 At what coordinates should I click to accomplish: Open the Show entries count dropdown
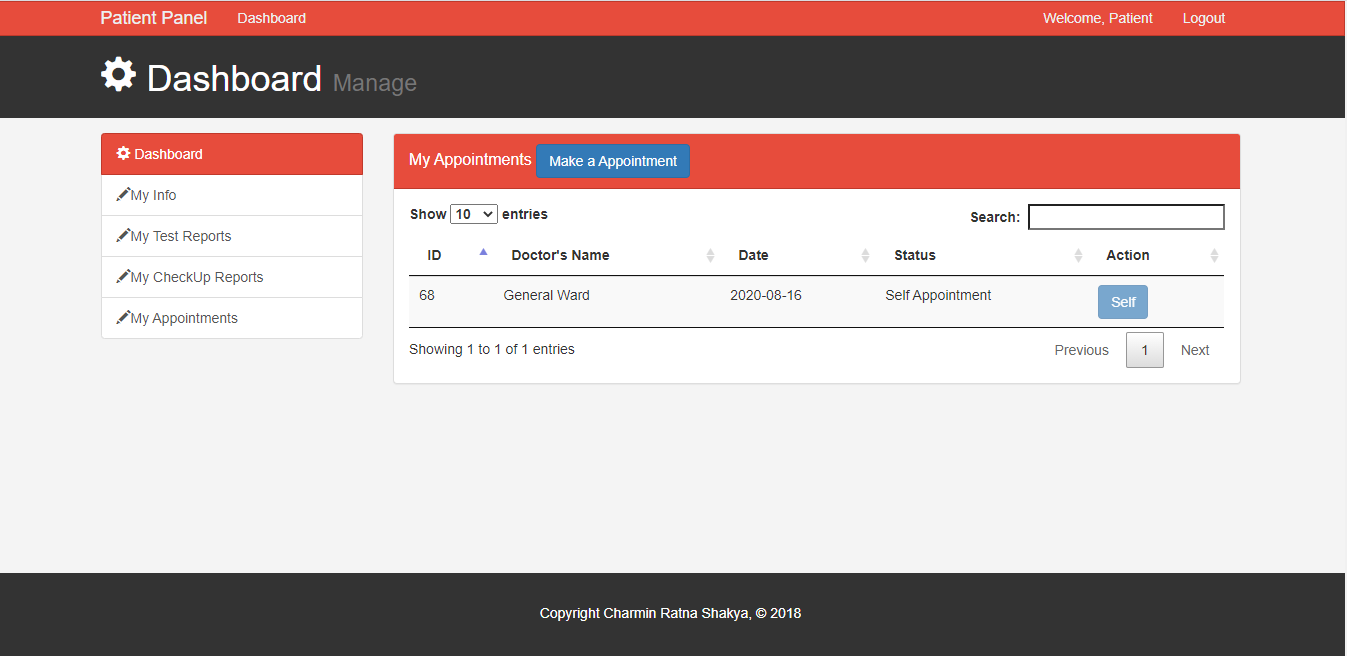tap(473, 214)
